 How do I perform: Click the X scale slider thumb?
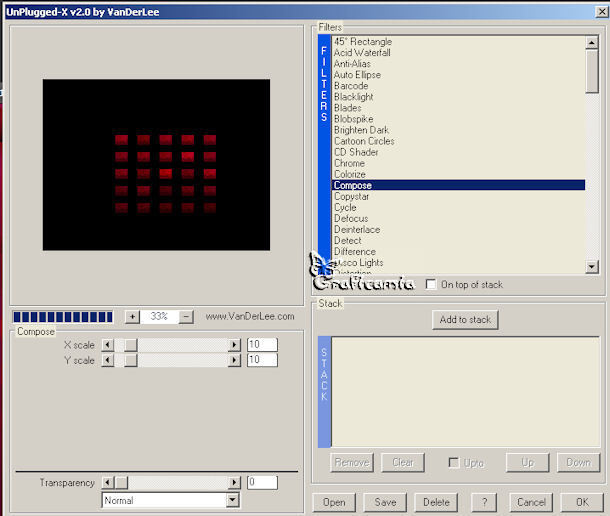[131, 345]
